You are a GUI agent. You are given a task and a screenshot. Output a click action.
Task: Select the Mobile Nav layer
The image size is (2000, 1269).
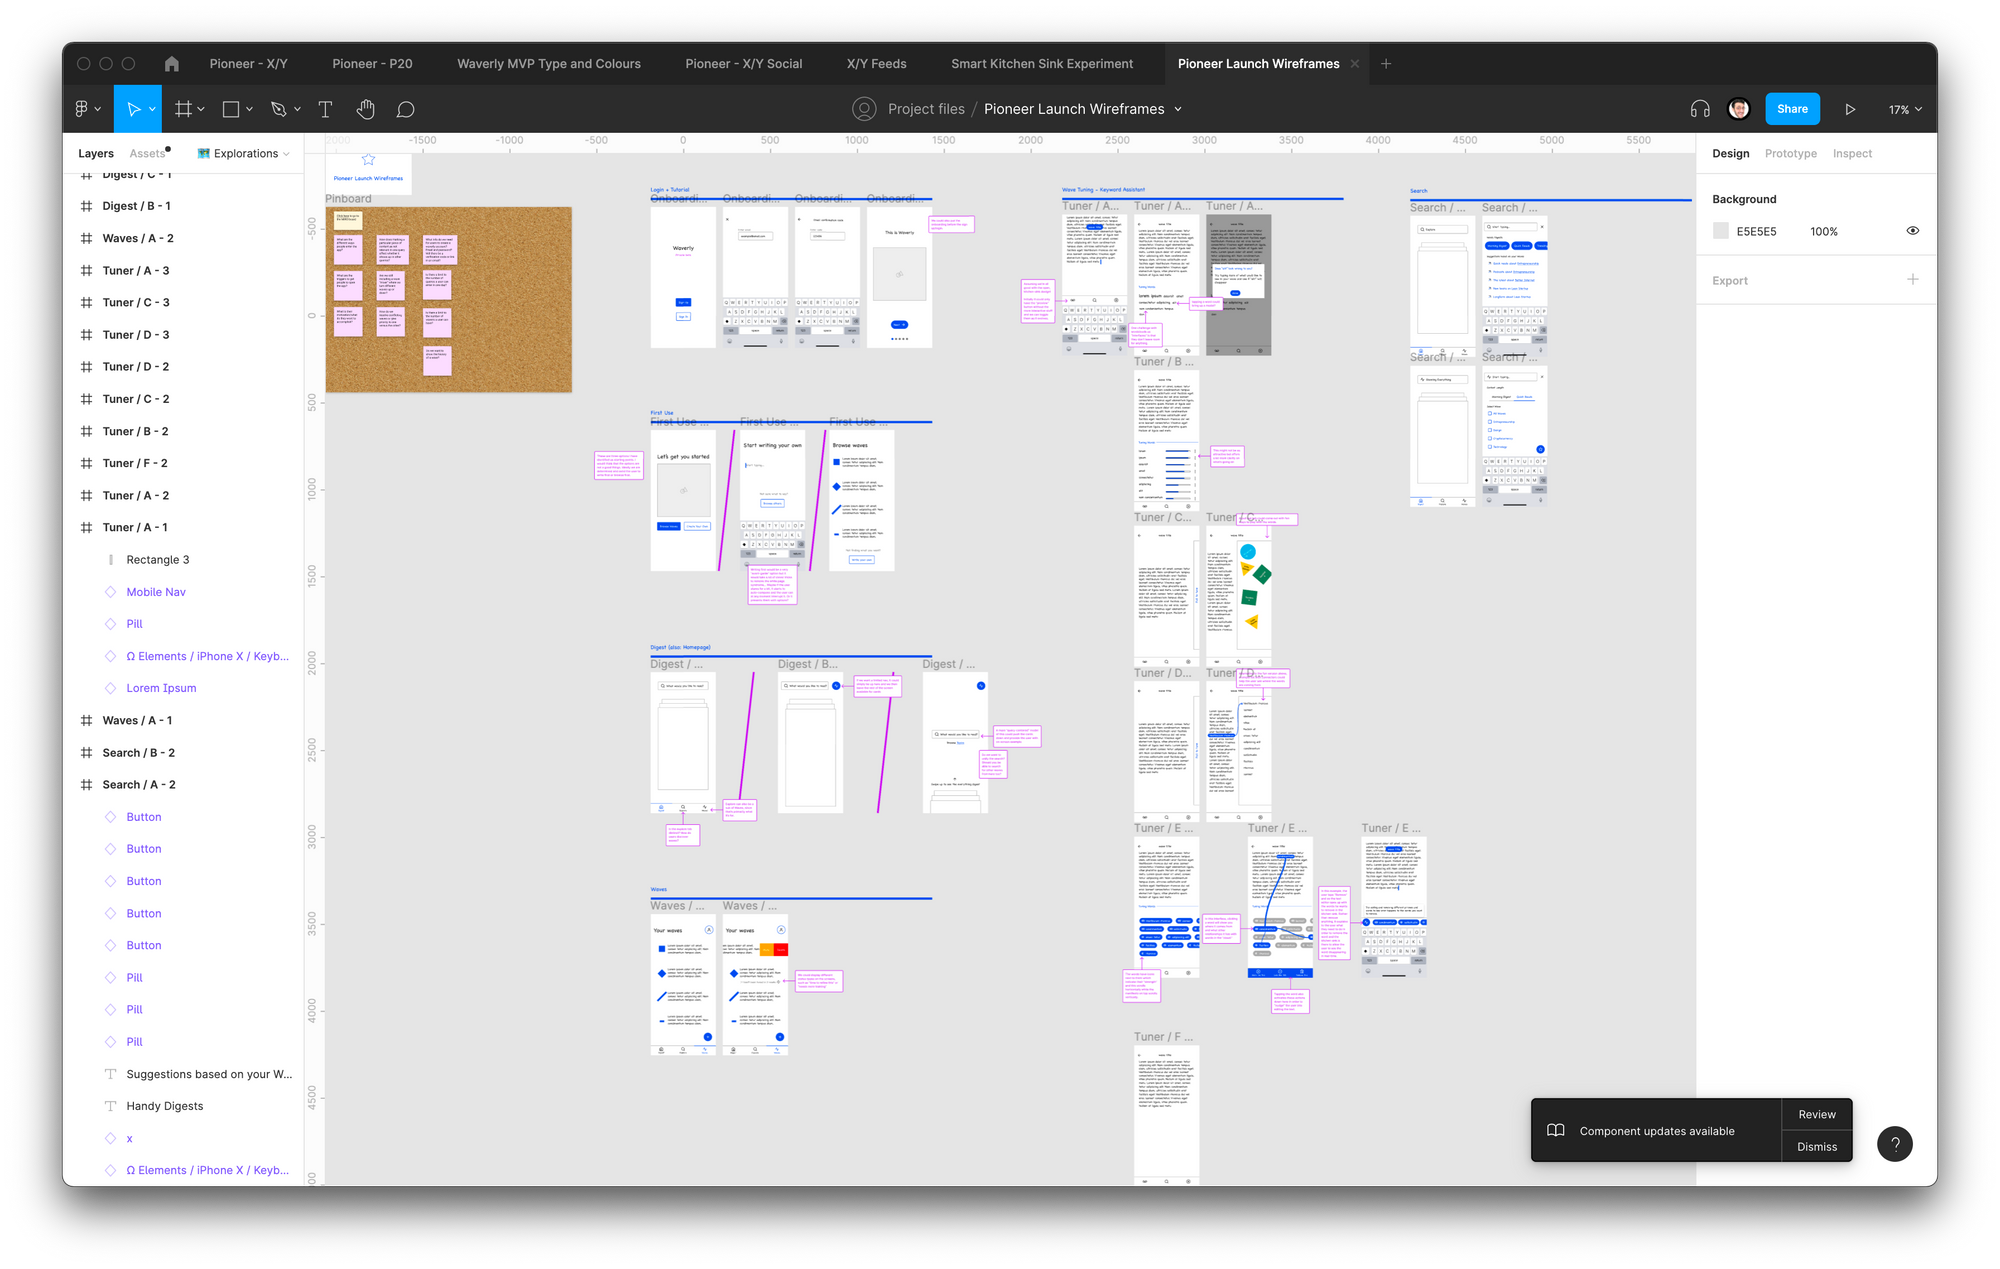point(156,592)
